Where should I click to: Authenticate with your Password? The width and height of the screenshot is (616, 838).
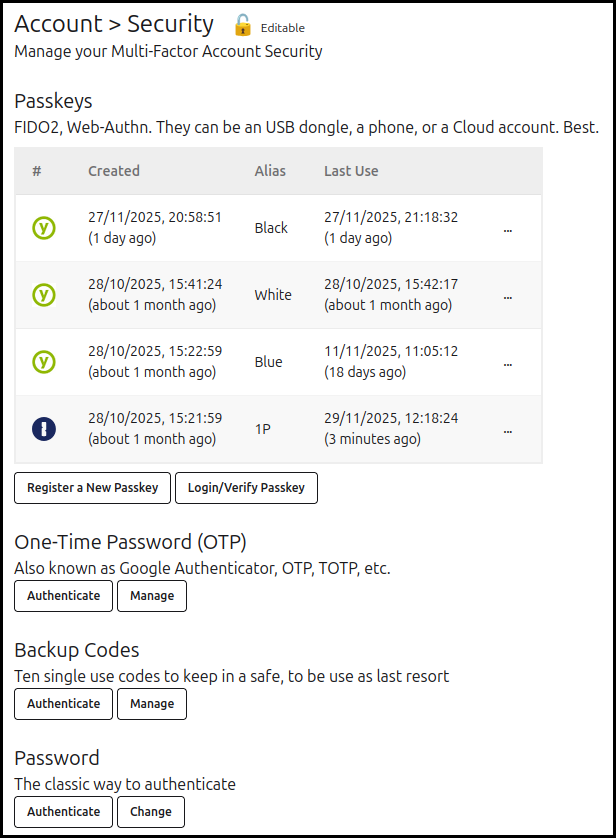click(63, 812)
